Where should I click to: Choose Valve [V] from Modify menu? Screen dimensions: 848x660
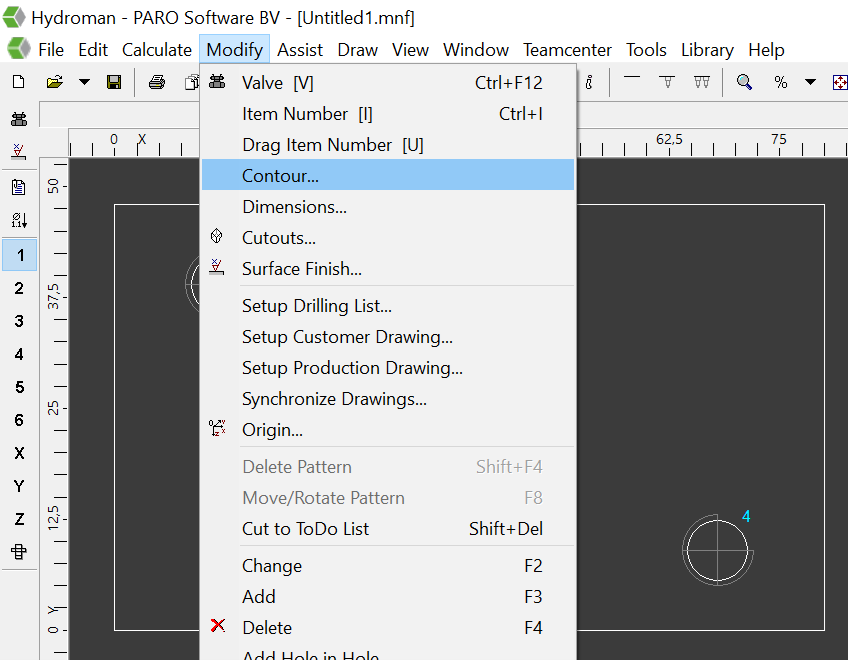[388, 82]
